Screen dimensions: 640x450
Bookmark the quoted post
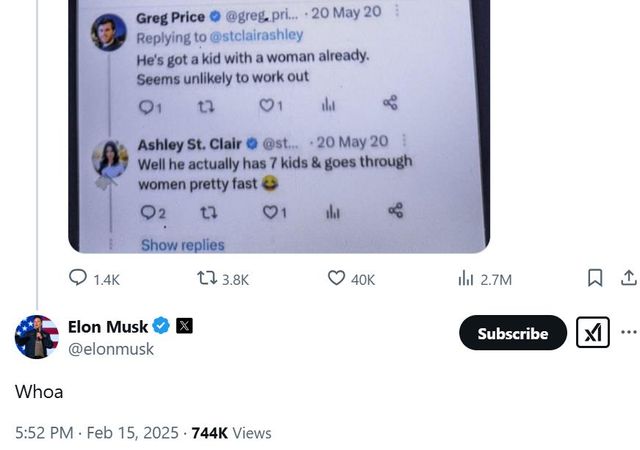pos(594,278)
